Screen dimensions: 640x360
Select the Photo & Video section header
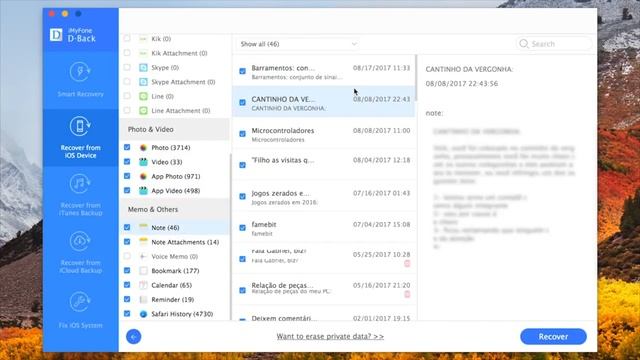[174, 129]
